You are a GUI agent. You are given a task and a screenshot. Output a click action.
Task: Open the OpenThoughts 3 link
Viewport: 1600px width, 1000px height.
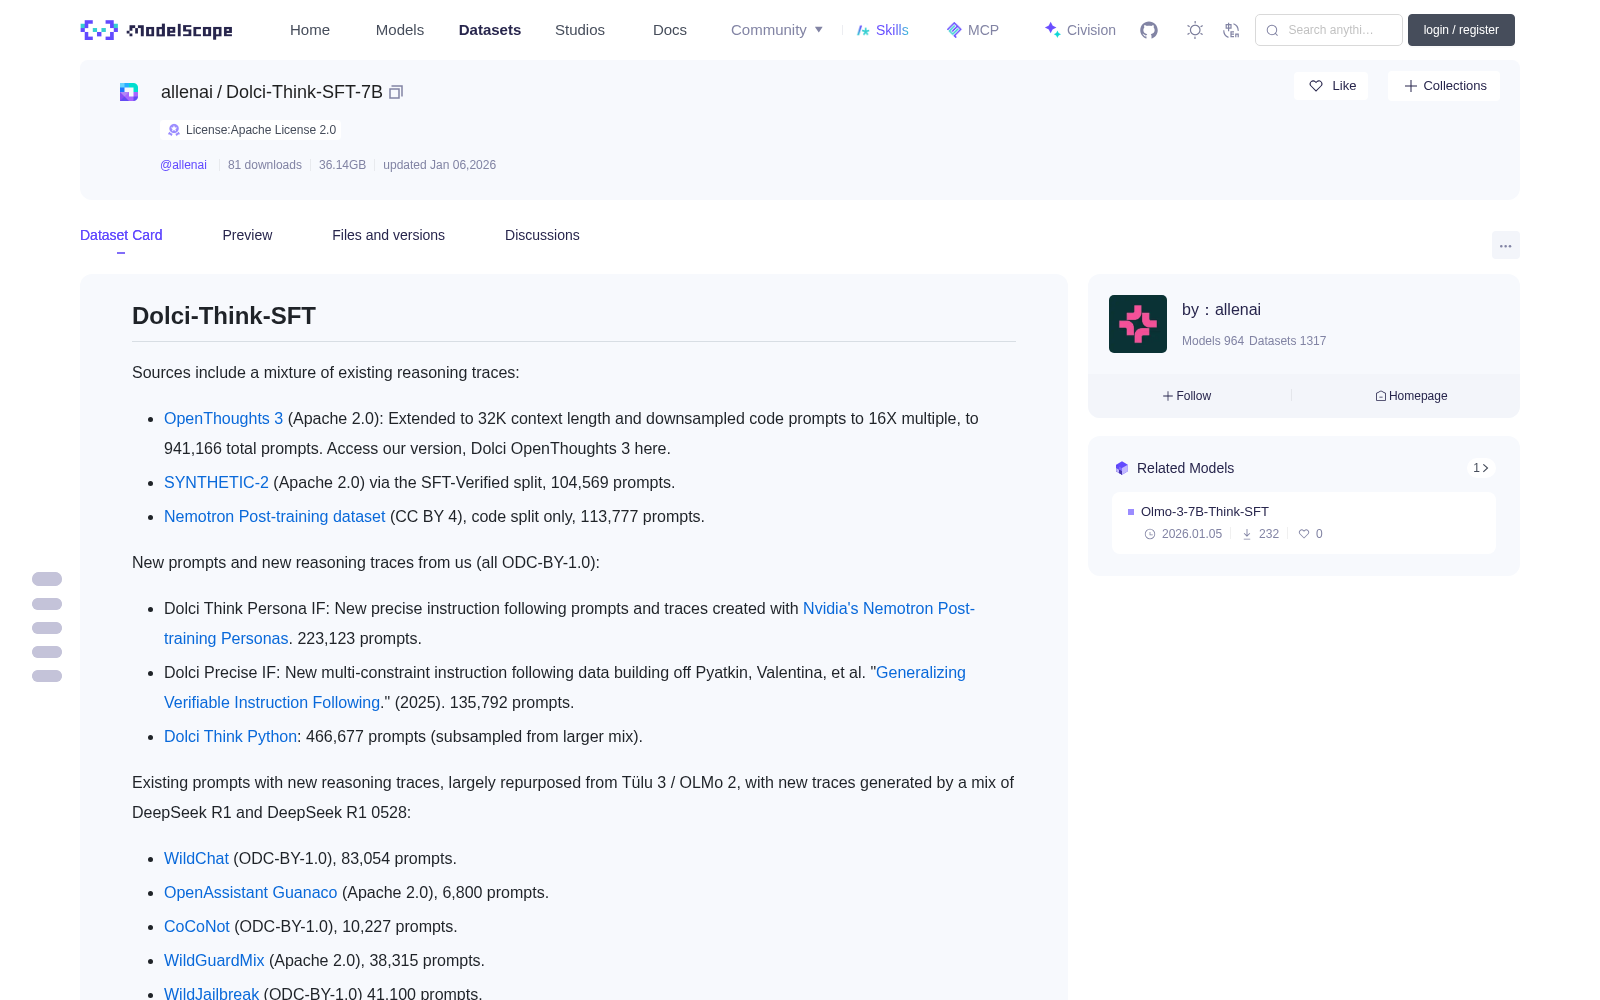tap(223, 418)
